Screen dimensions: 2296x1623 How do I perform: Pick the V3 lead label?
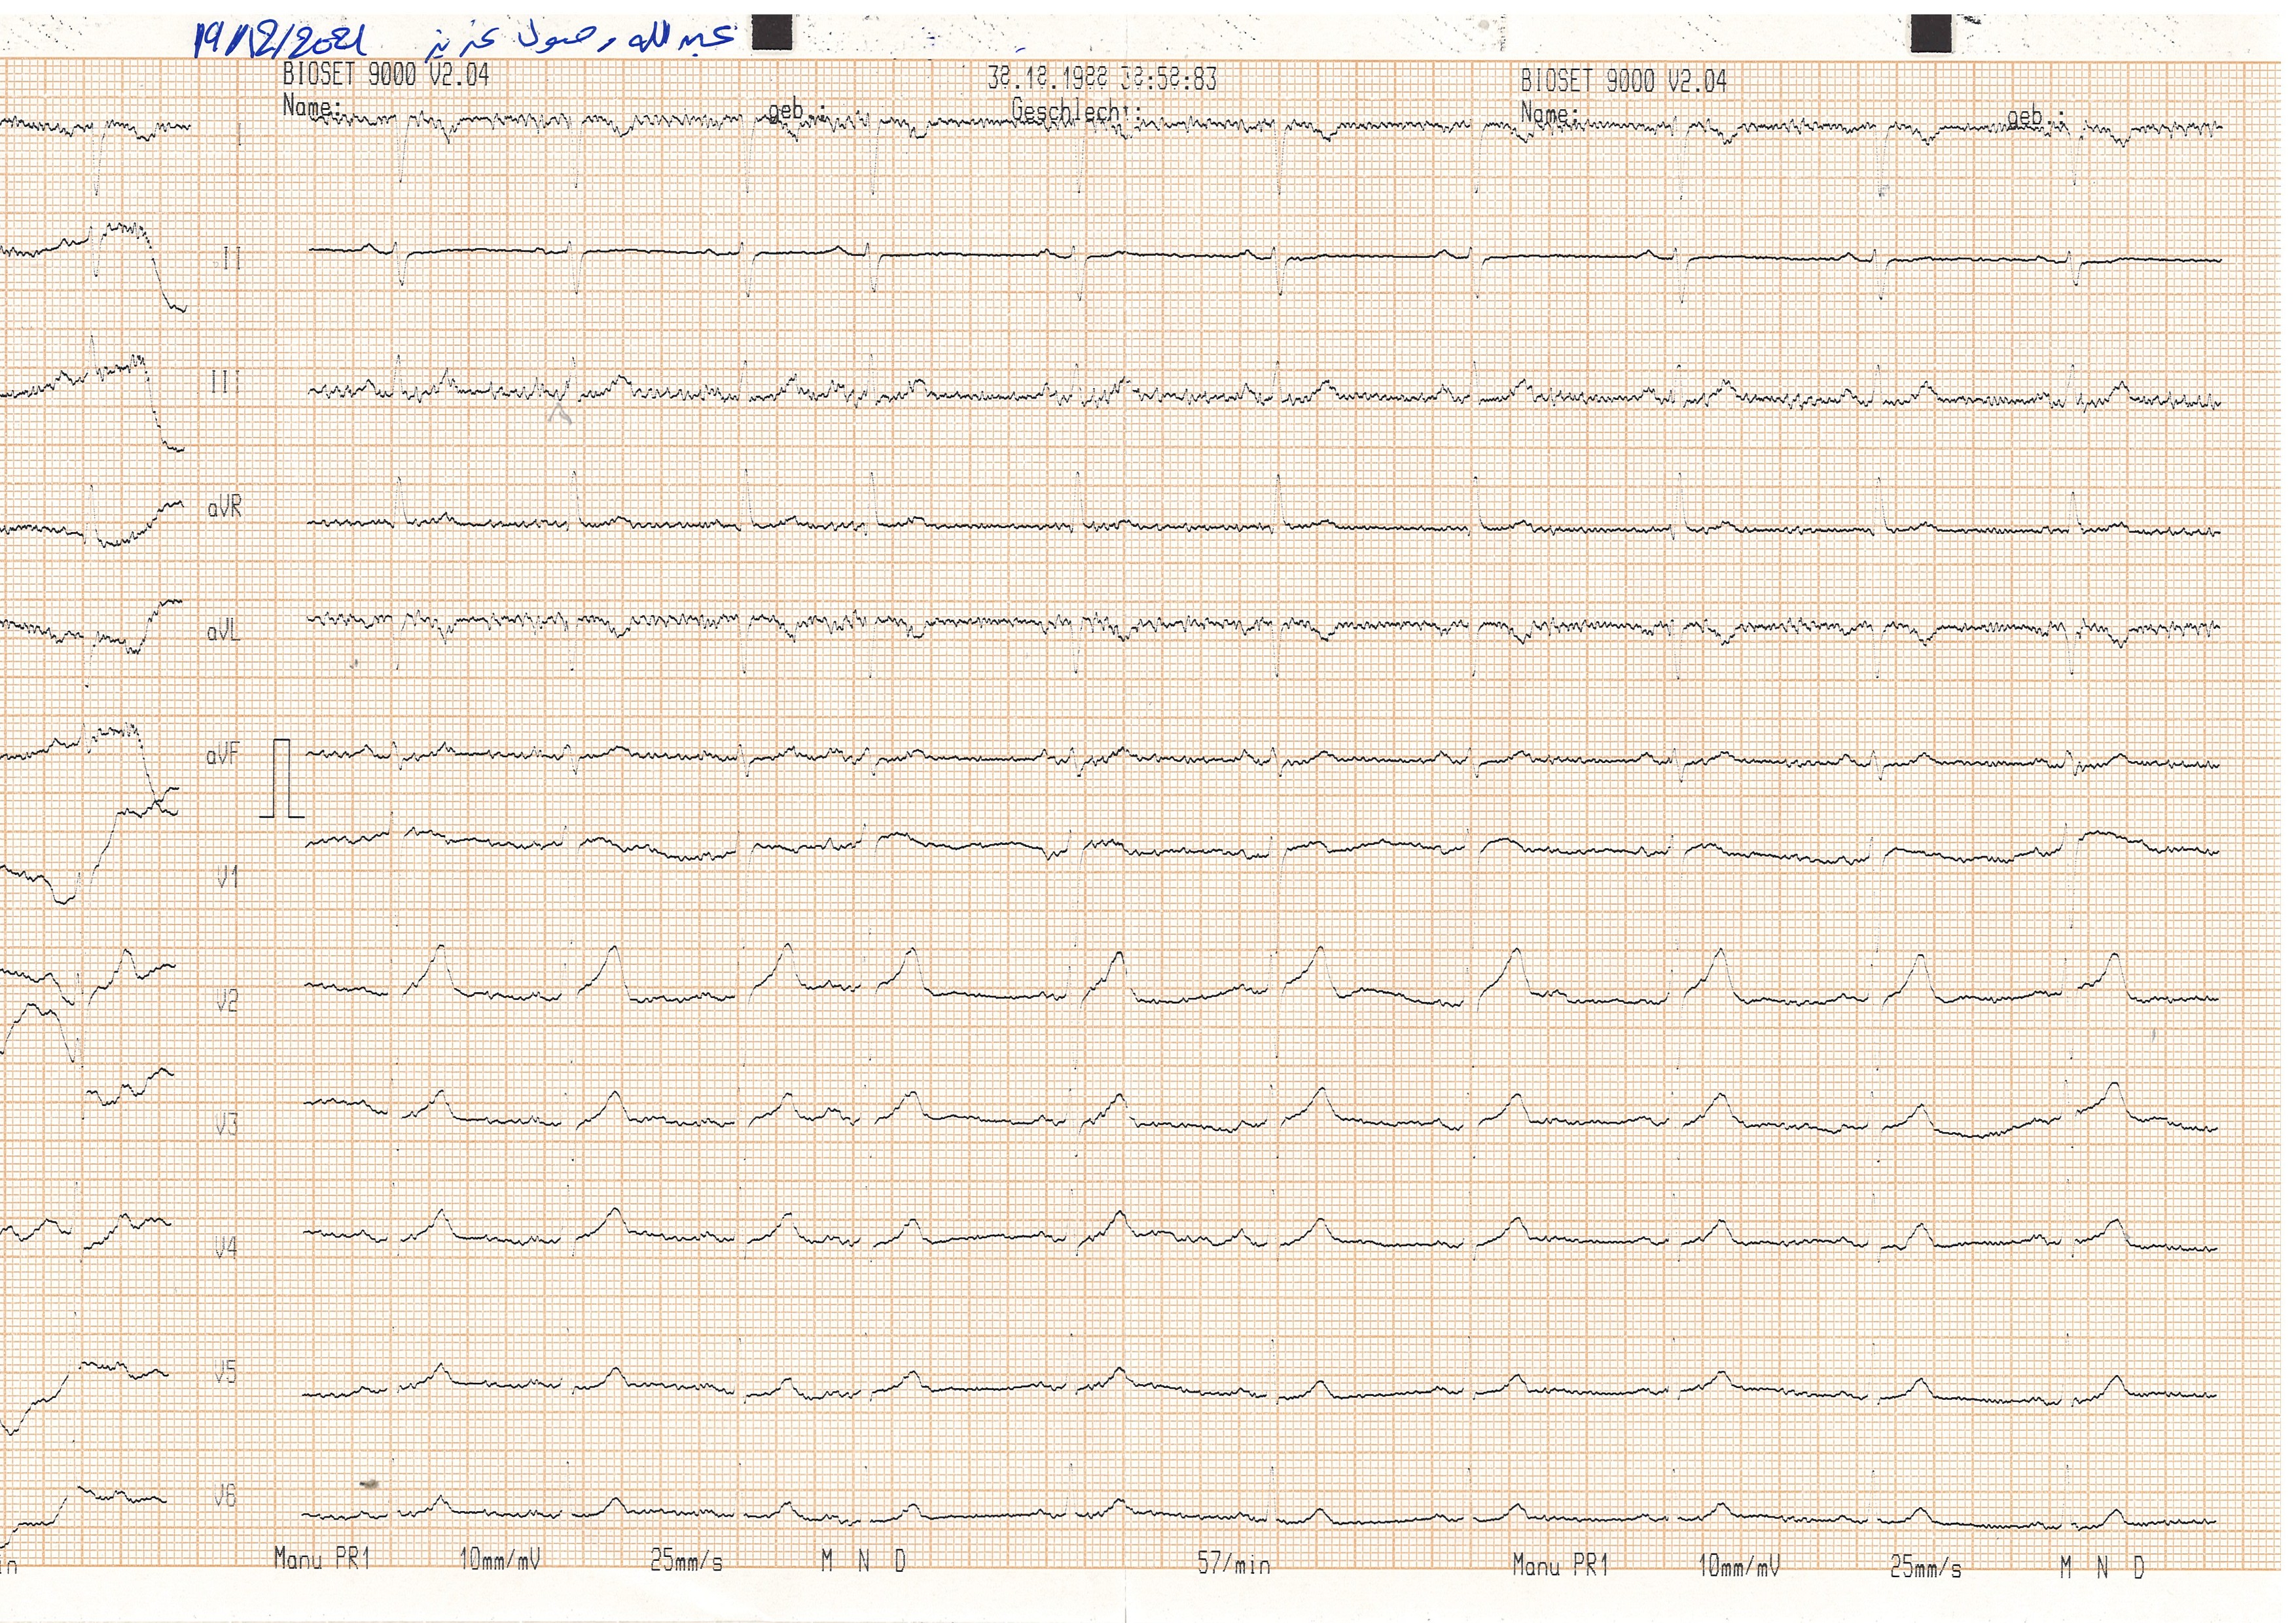point(227,1125)
